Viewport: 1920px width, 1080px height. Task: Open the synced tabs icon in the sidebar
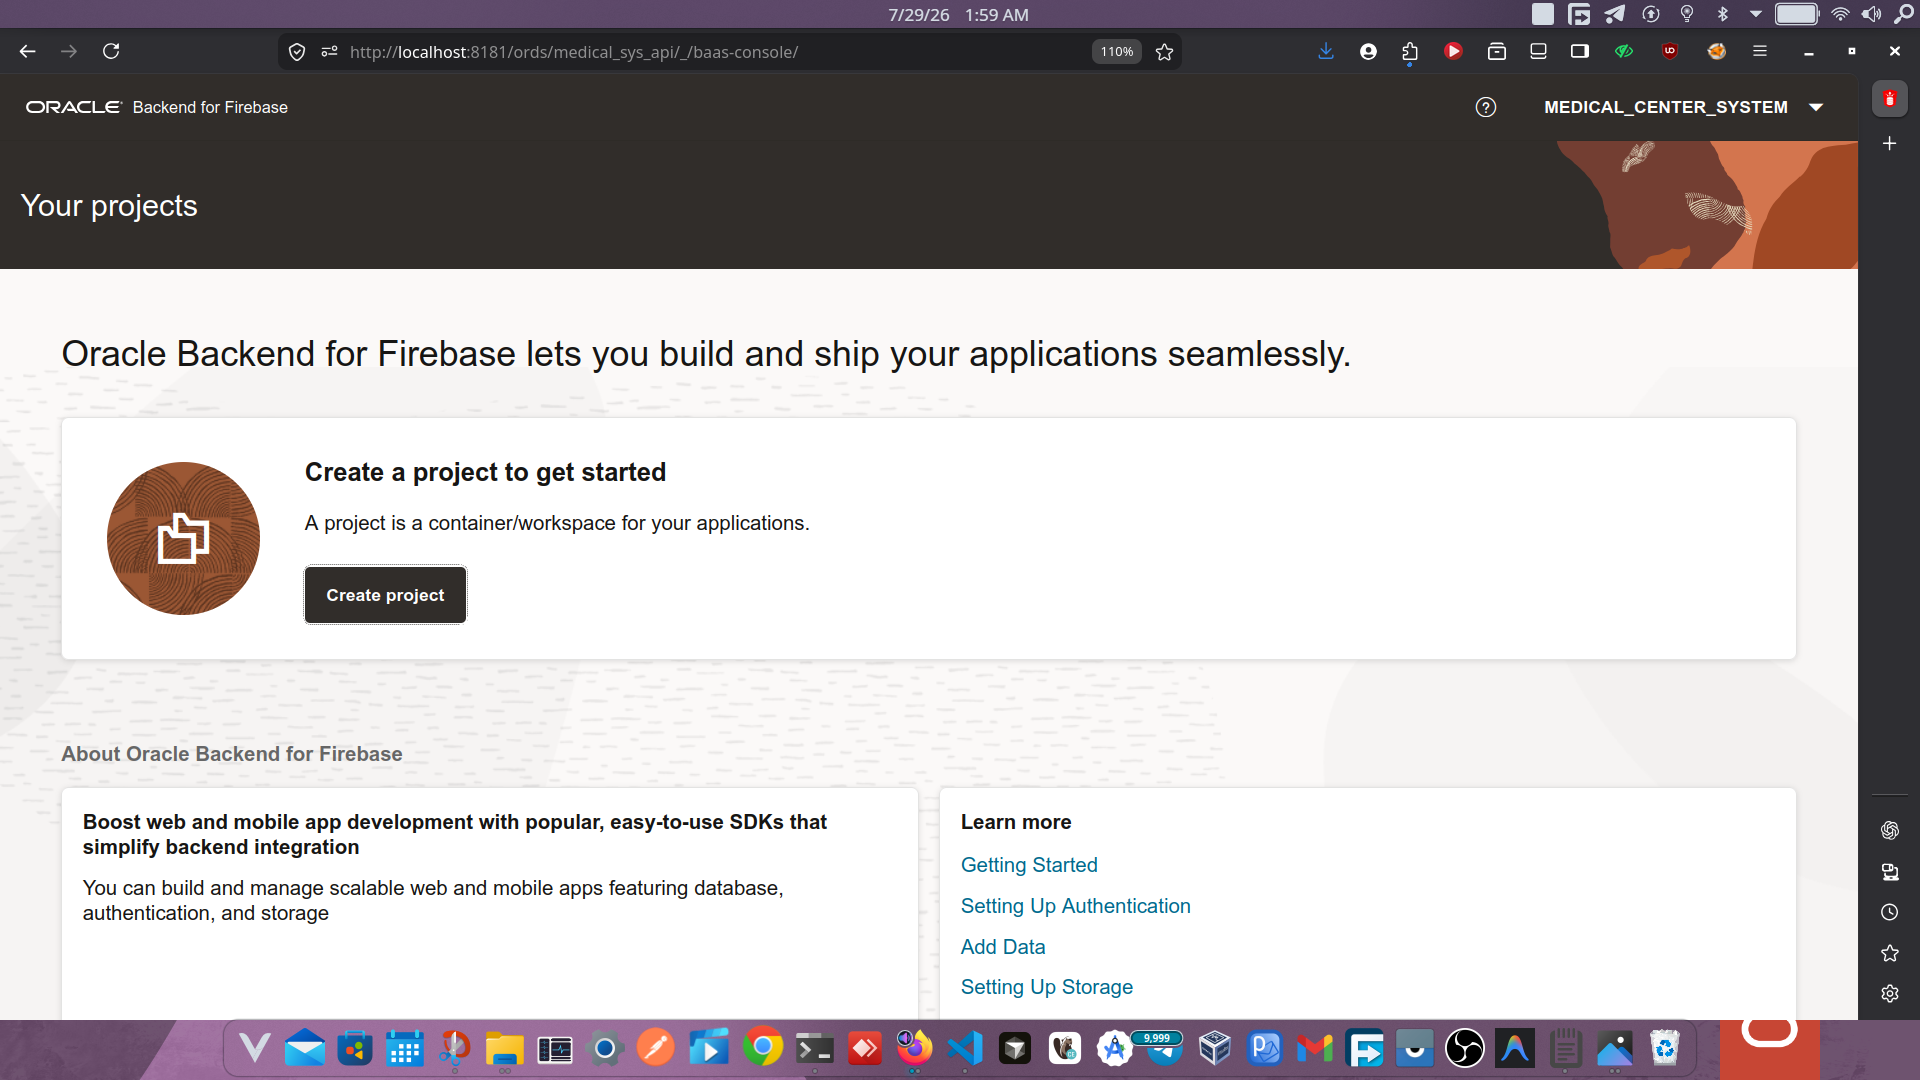coord(1889,872)
